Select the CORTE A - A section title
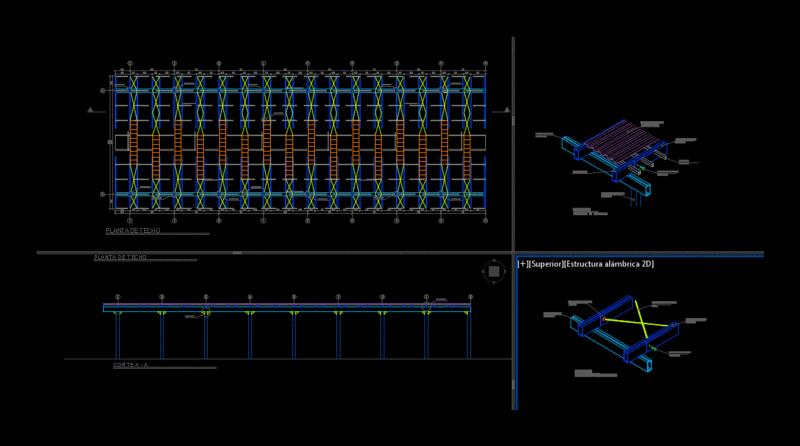 click(x=131, y=365)
